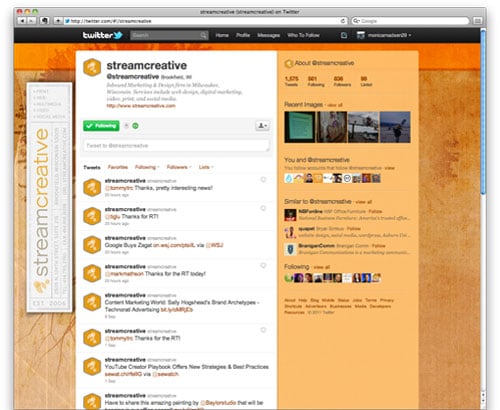This screenshot has width=500, height=410.
Task: Open the person actions dropdown button
Action: (262, 126)
